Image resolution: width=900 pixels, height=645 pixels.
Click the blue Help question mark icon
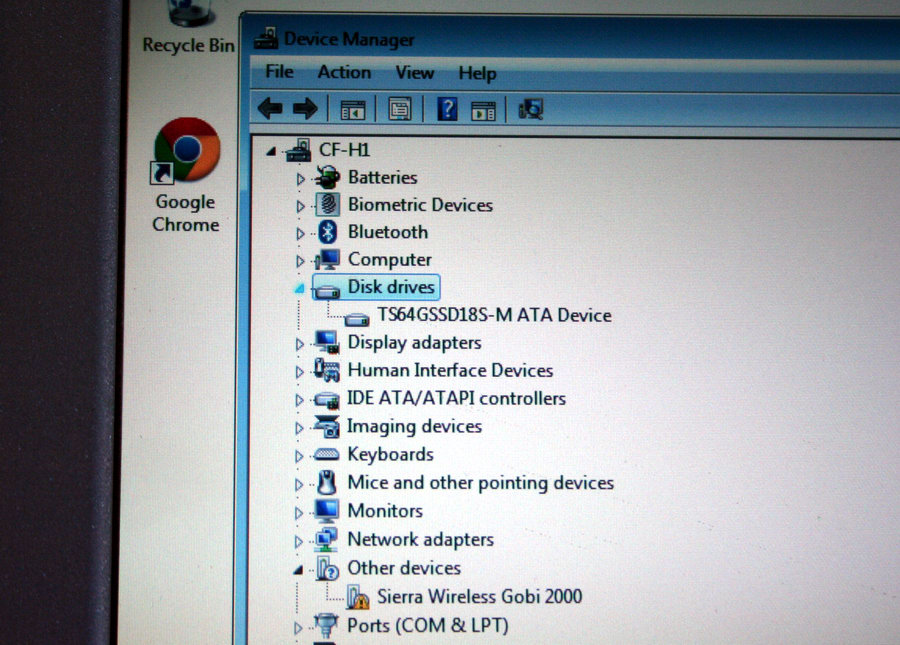pos(447,109)
